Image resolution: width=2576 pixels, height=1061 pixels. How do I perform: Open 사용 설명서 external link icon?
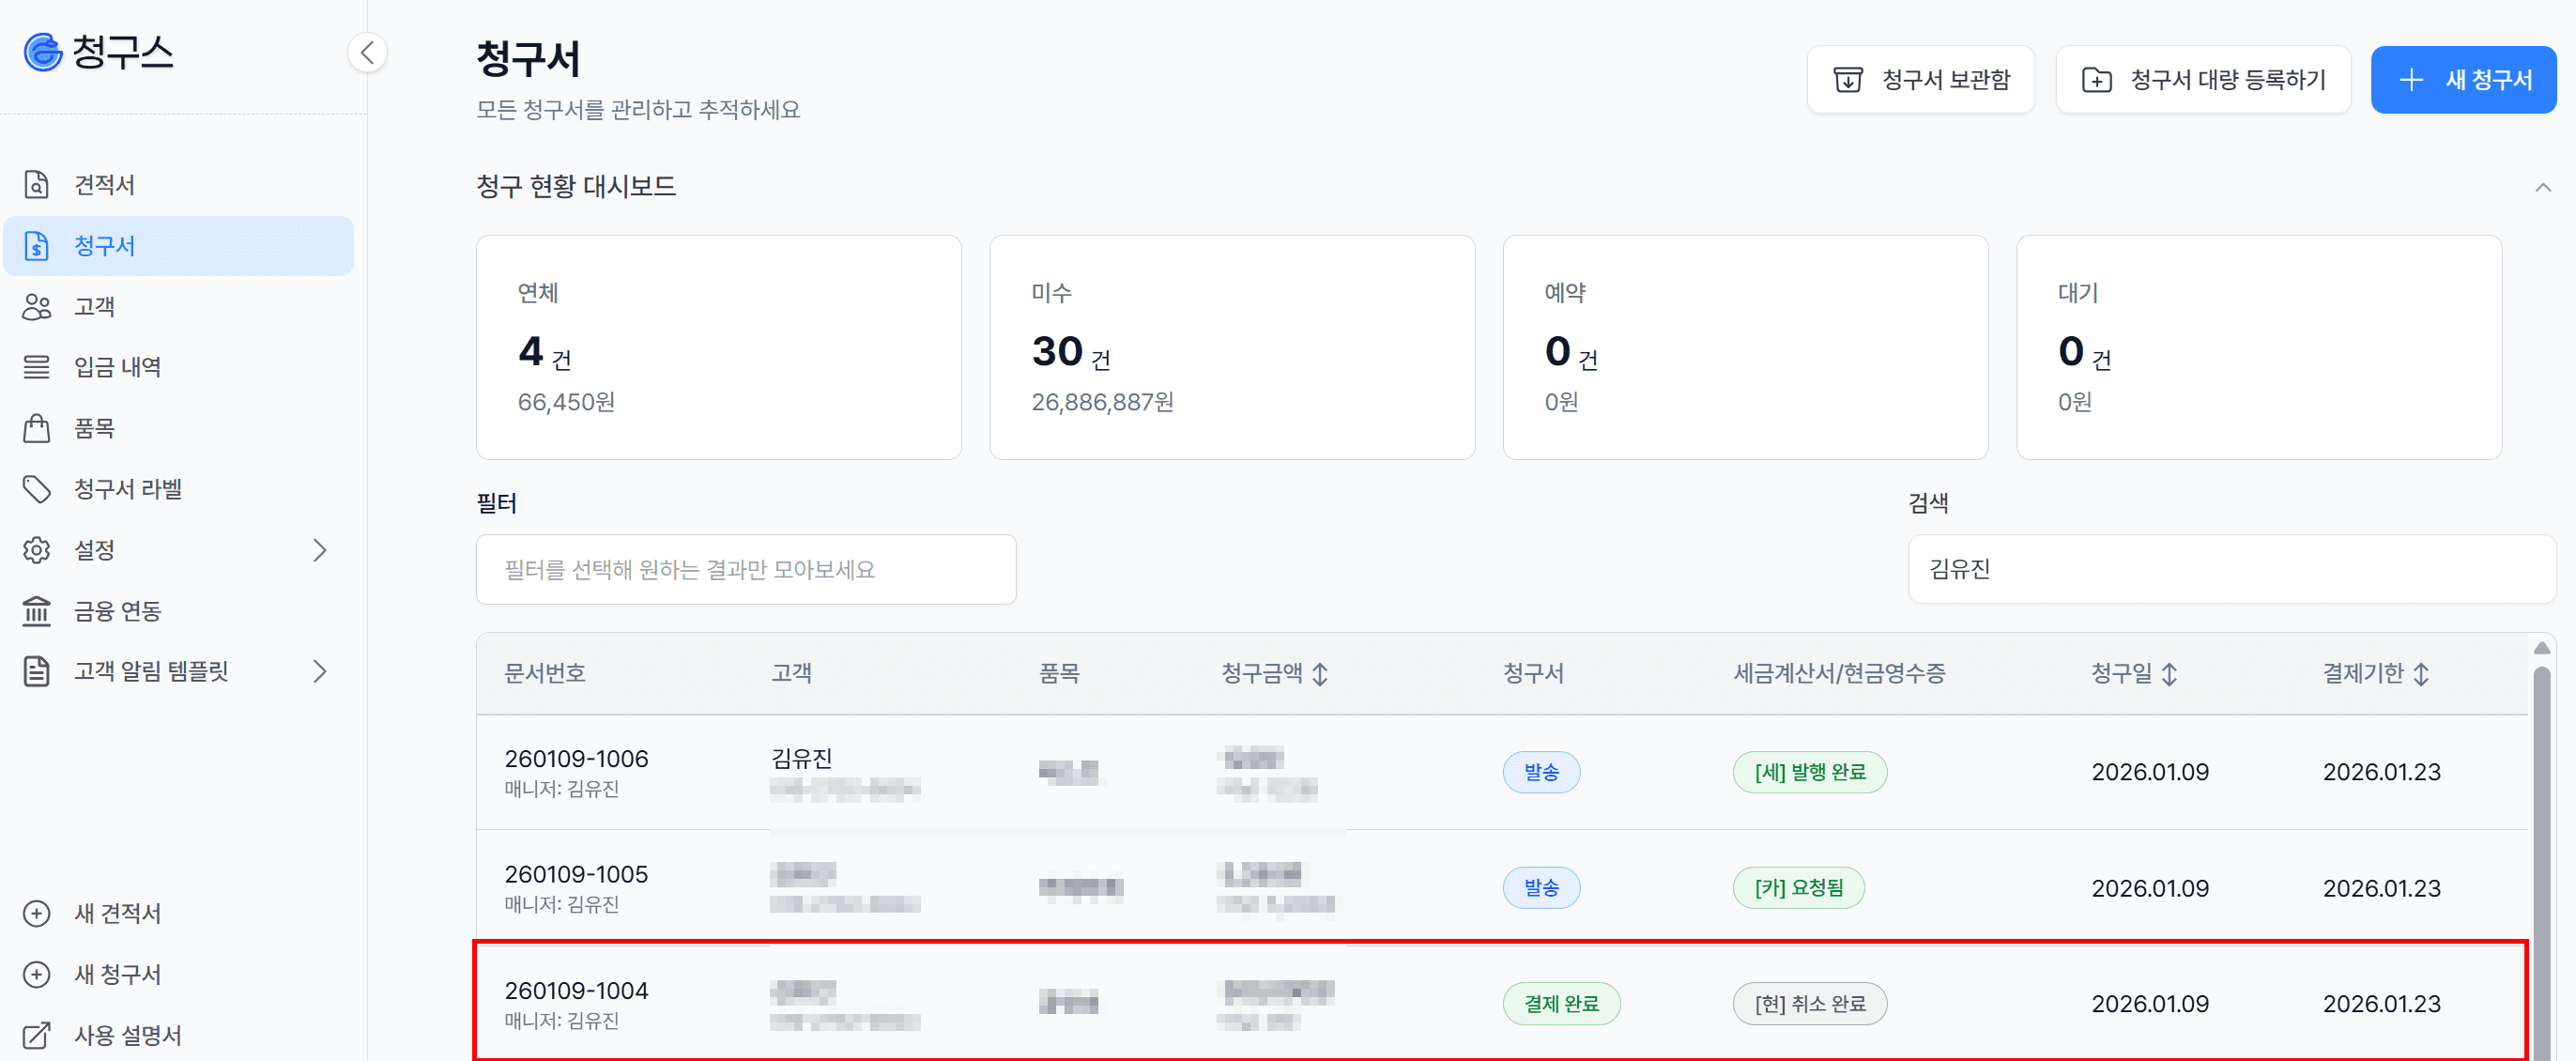pos(37,1035)
